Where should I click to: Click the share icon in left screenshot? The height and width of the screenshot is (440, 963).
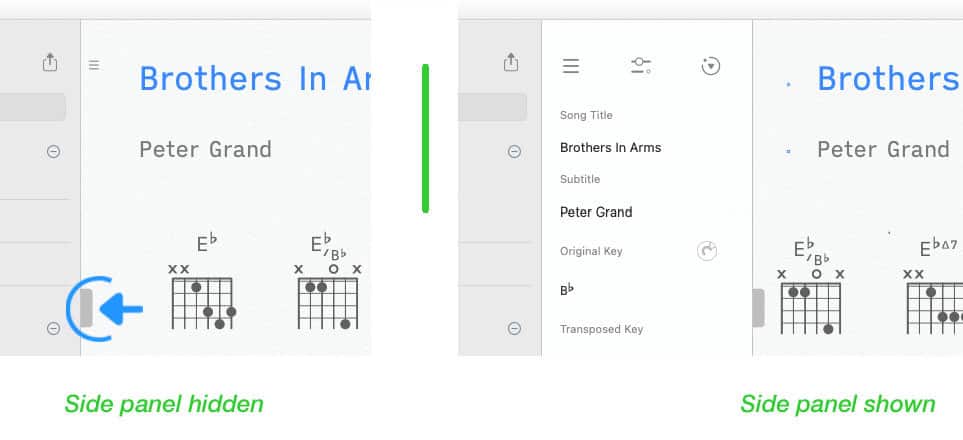pos(50,62)
